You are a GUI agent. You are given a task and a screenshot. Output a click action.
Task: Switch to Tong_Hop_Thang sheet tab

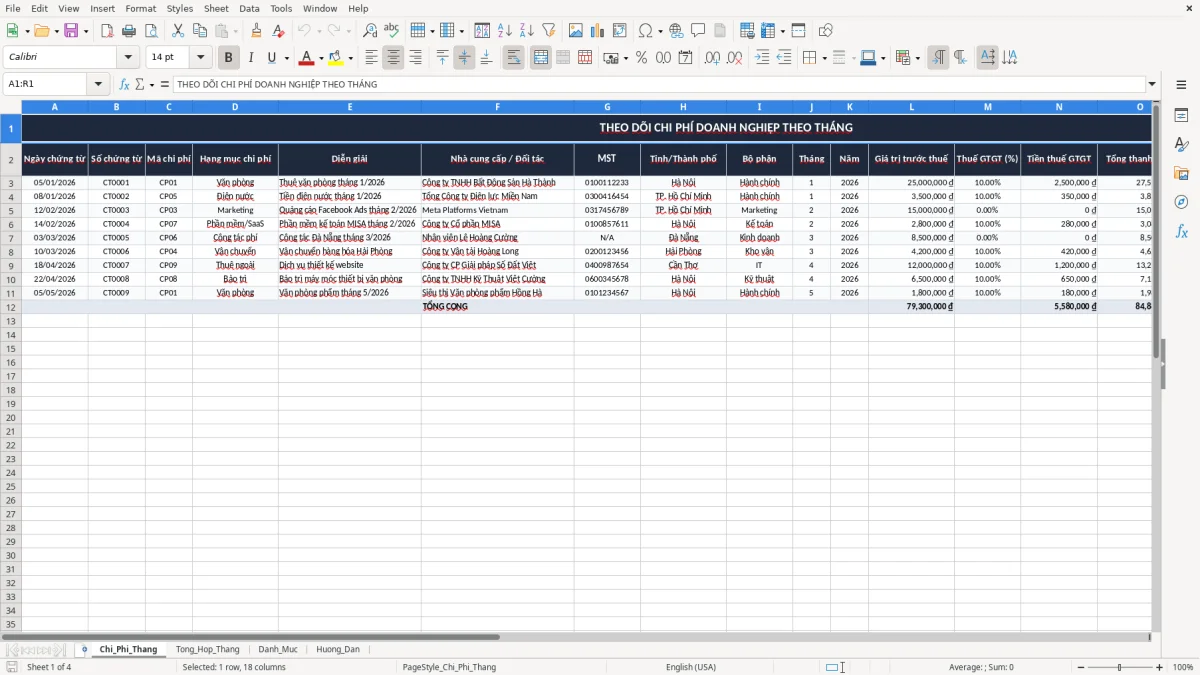(208, 649)
